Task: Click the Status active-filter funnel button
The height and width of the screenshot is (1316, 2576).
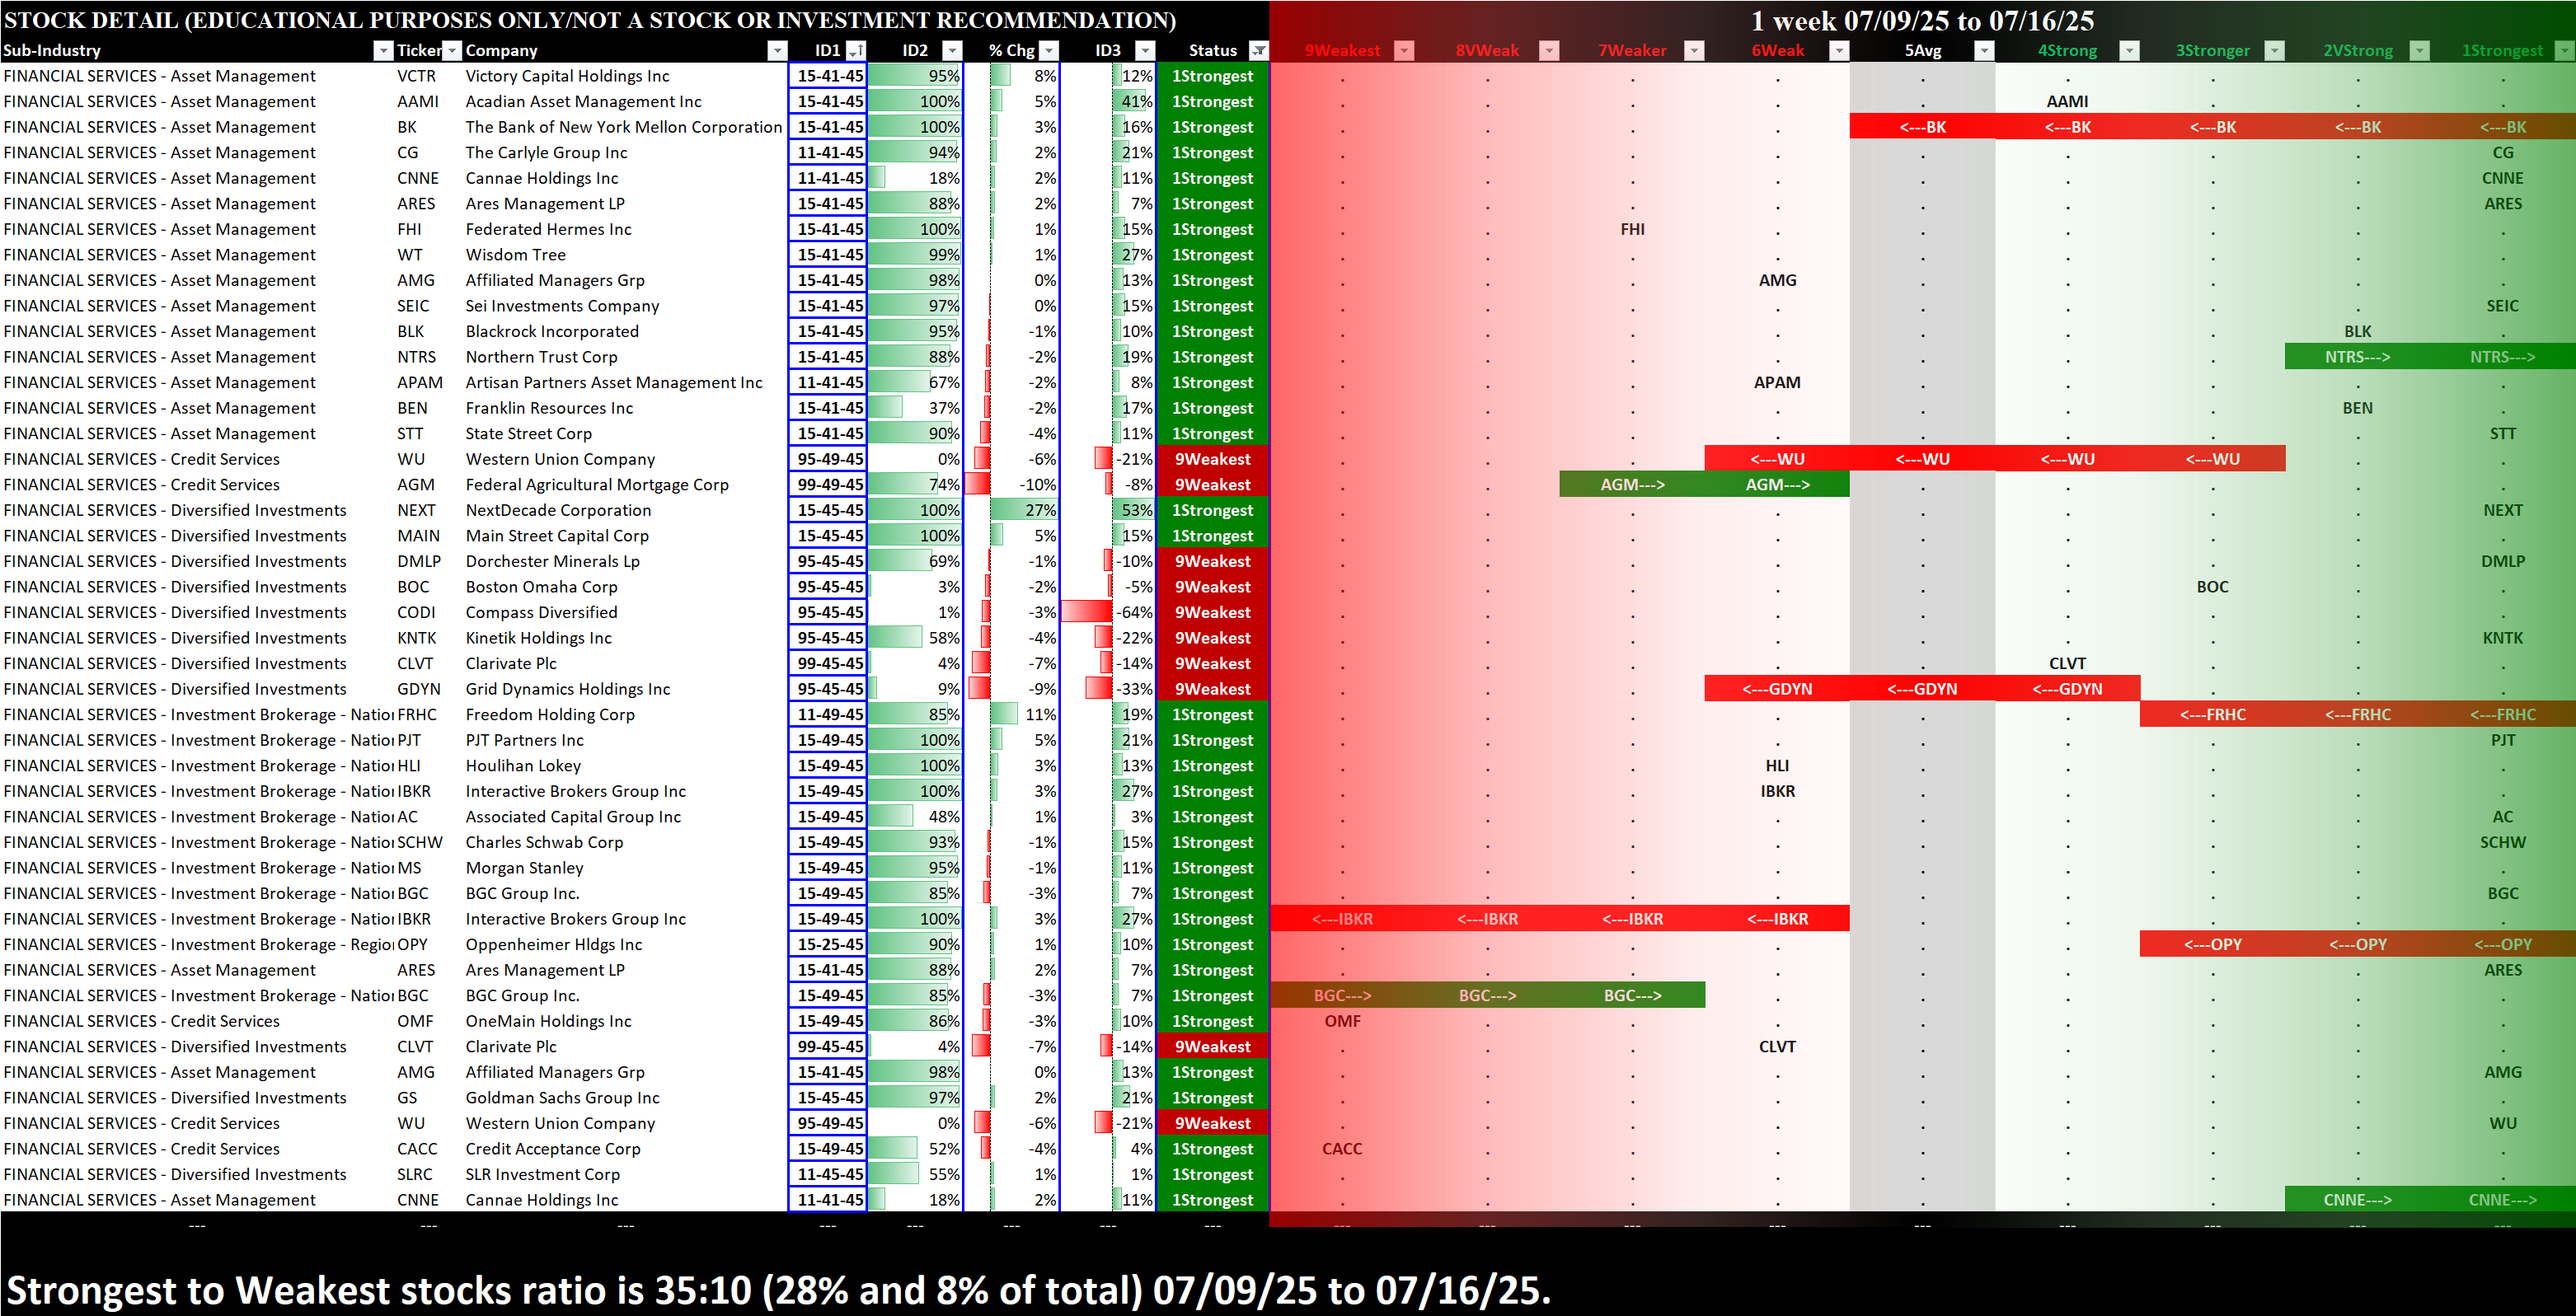Action: pos(1259,50)
